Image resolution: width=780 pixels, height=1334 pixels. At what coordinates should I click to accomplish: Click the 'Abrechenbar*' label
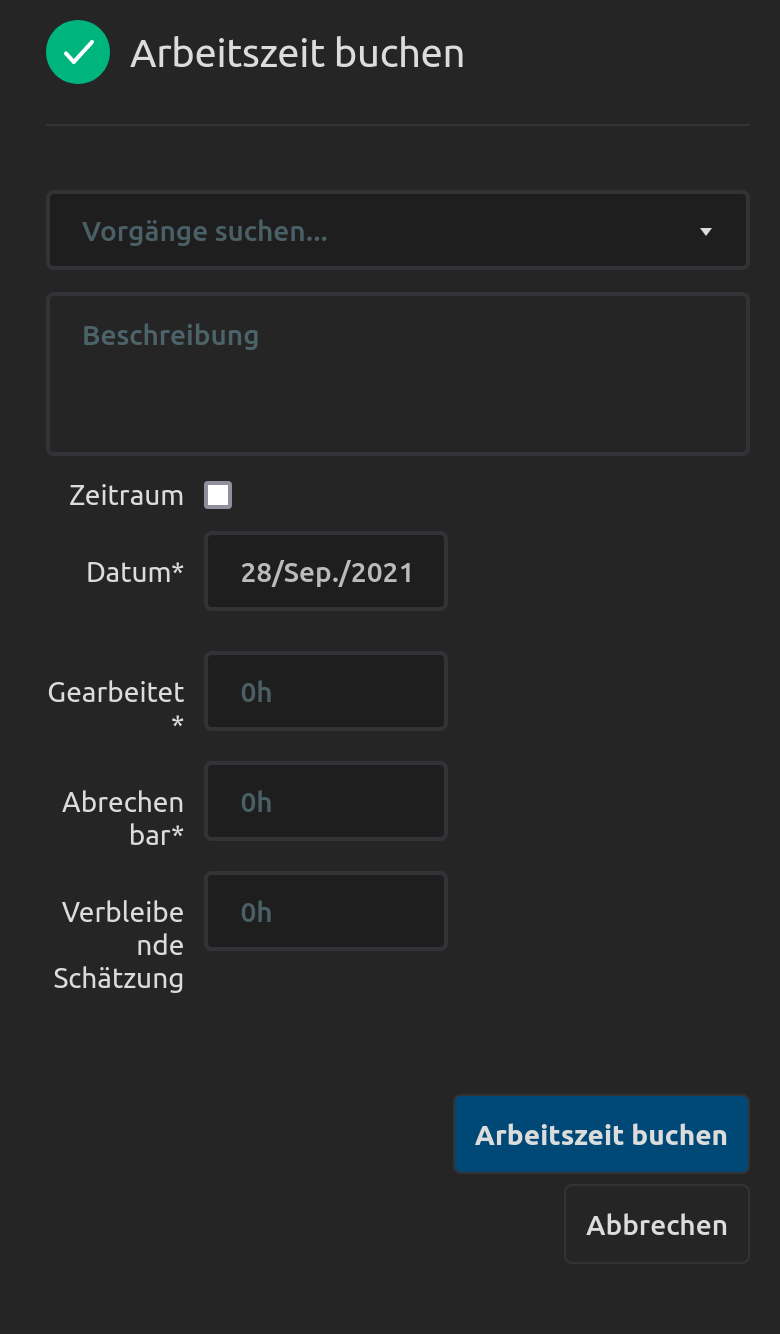coord(124,818)
